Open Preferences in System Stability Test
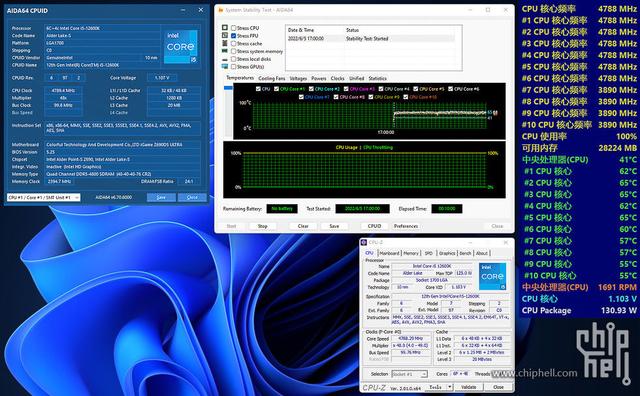 point(406,226)
